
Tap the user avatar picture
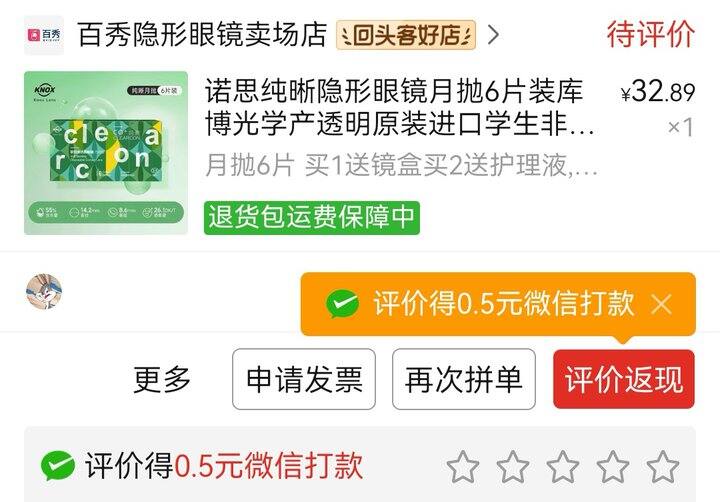(x=44, y=292)
